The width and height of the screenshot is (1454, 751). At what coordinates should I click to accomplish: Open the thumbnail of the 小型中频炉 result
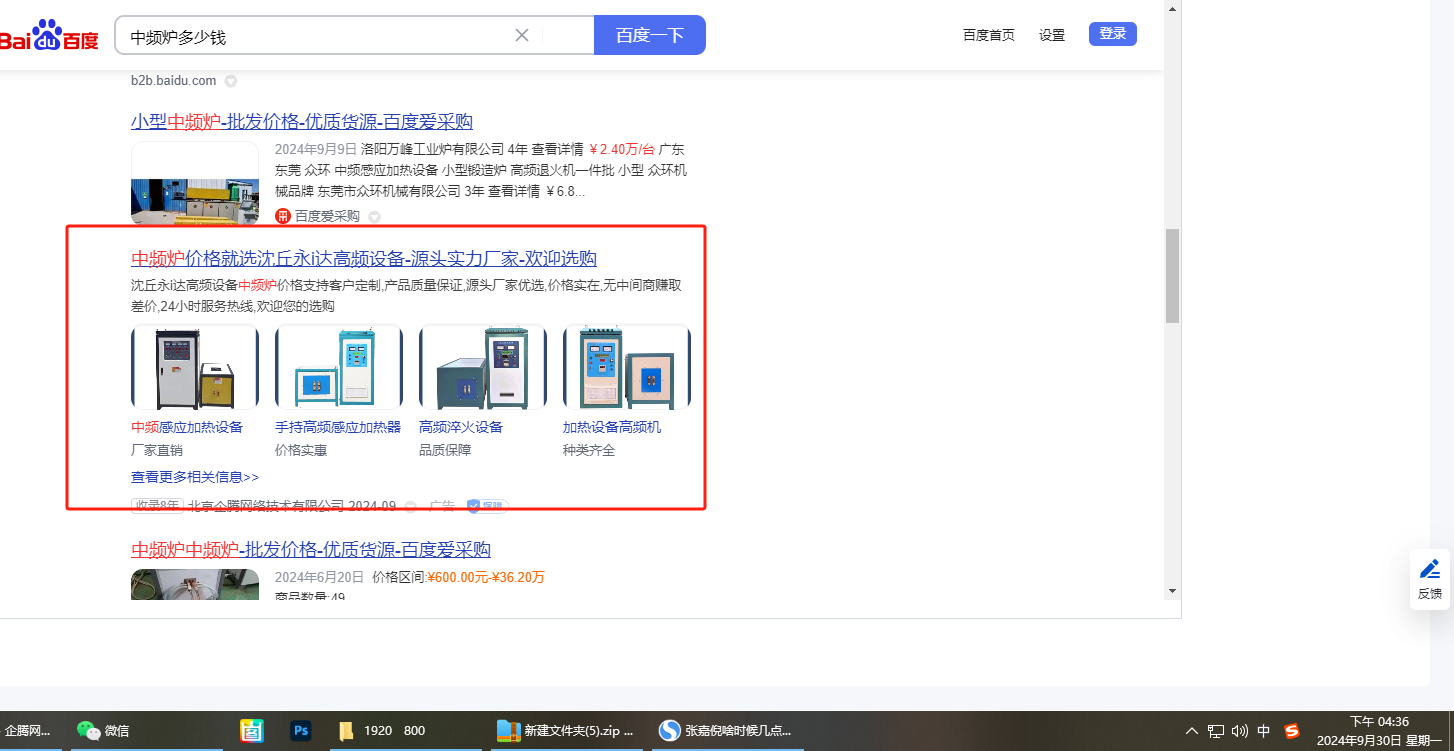pyautogui.click(x=195, y=183)
